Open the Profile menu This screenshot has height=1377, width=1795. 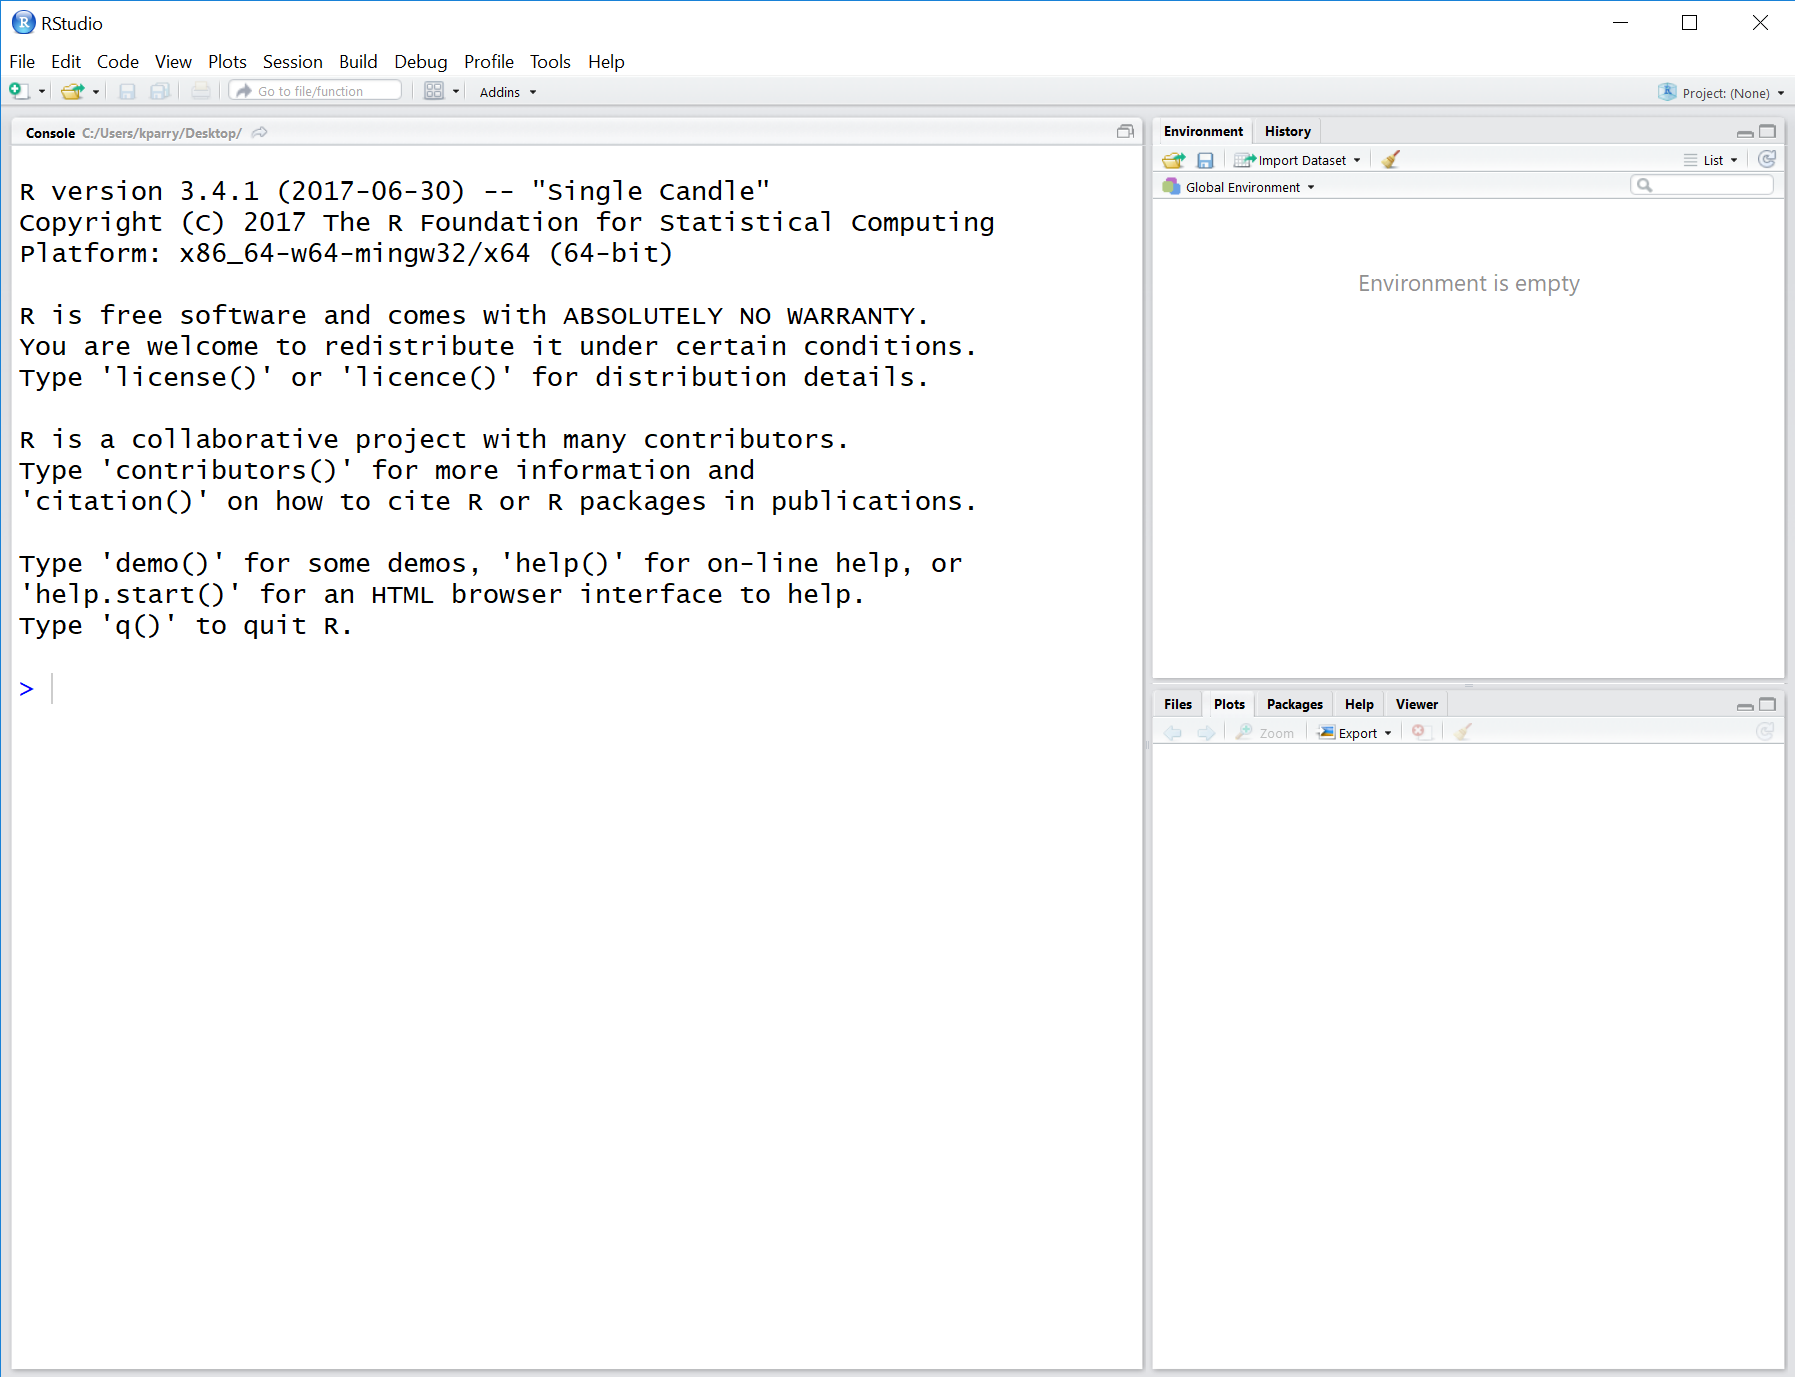(x=489, y=62)
